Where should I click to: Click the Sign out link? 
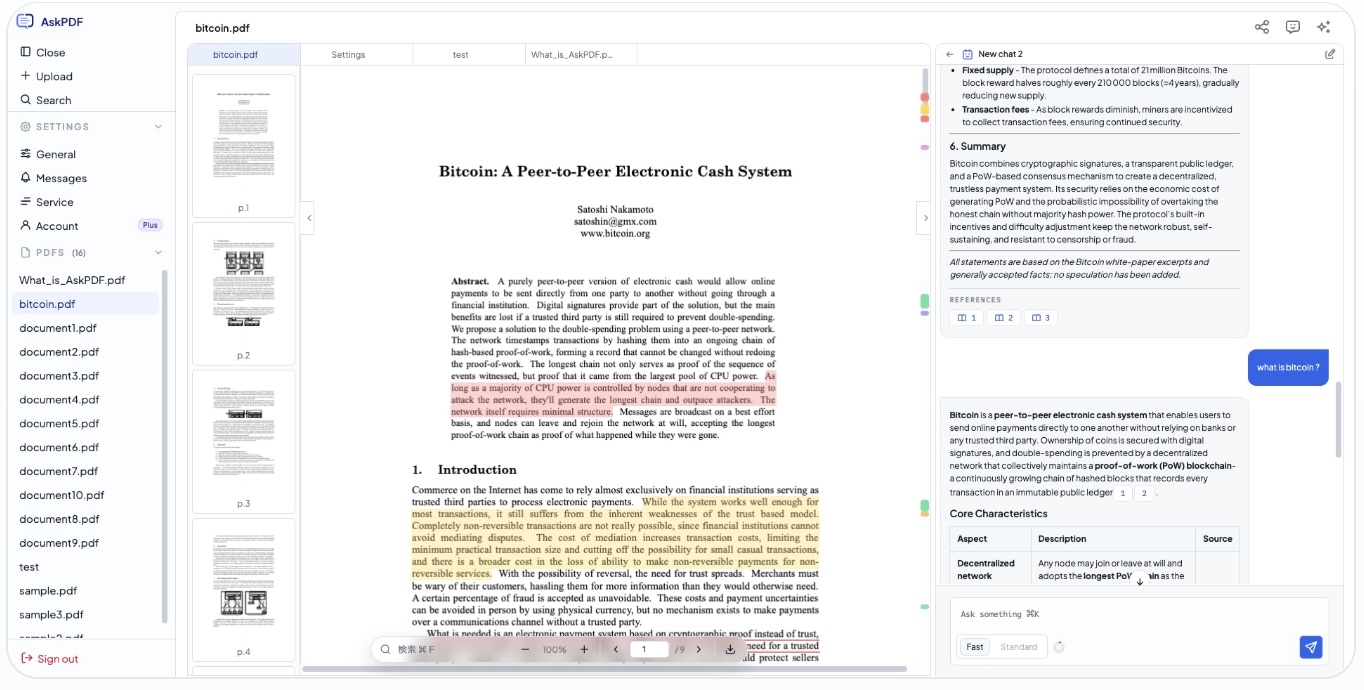(57, 659)
